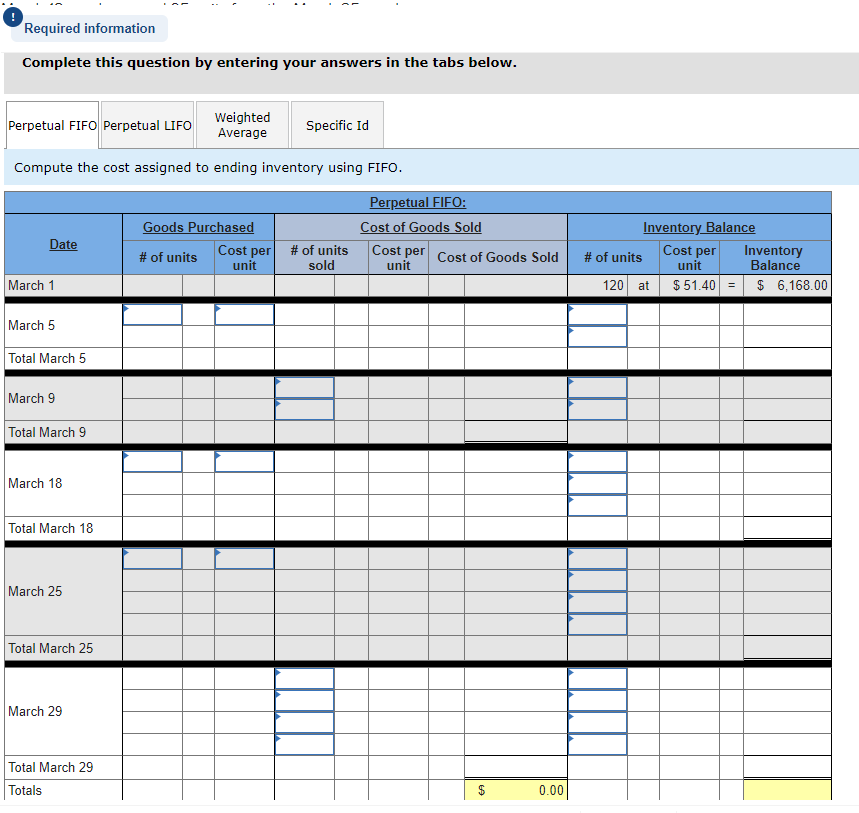
Task: Click the Totals inventory balance yellow cell
Action: point(787,790)
